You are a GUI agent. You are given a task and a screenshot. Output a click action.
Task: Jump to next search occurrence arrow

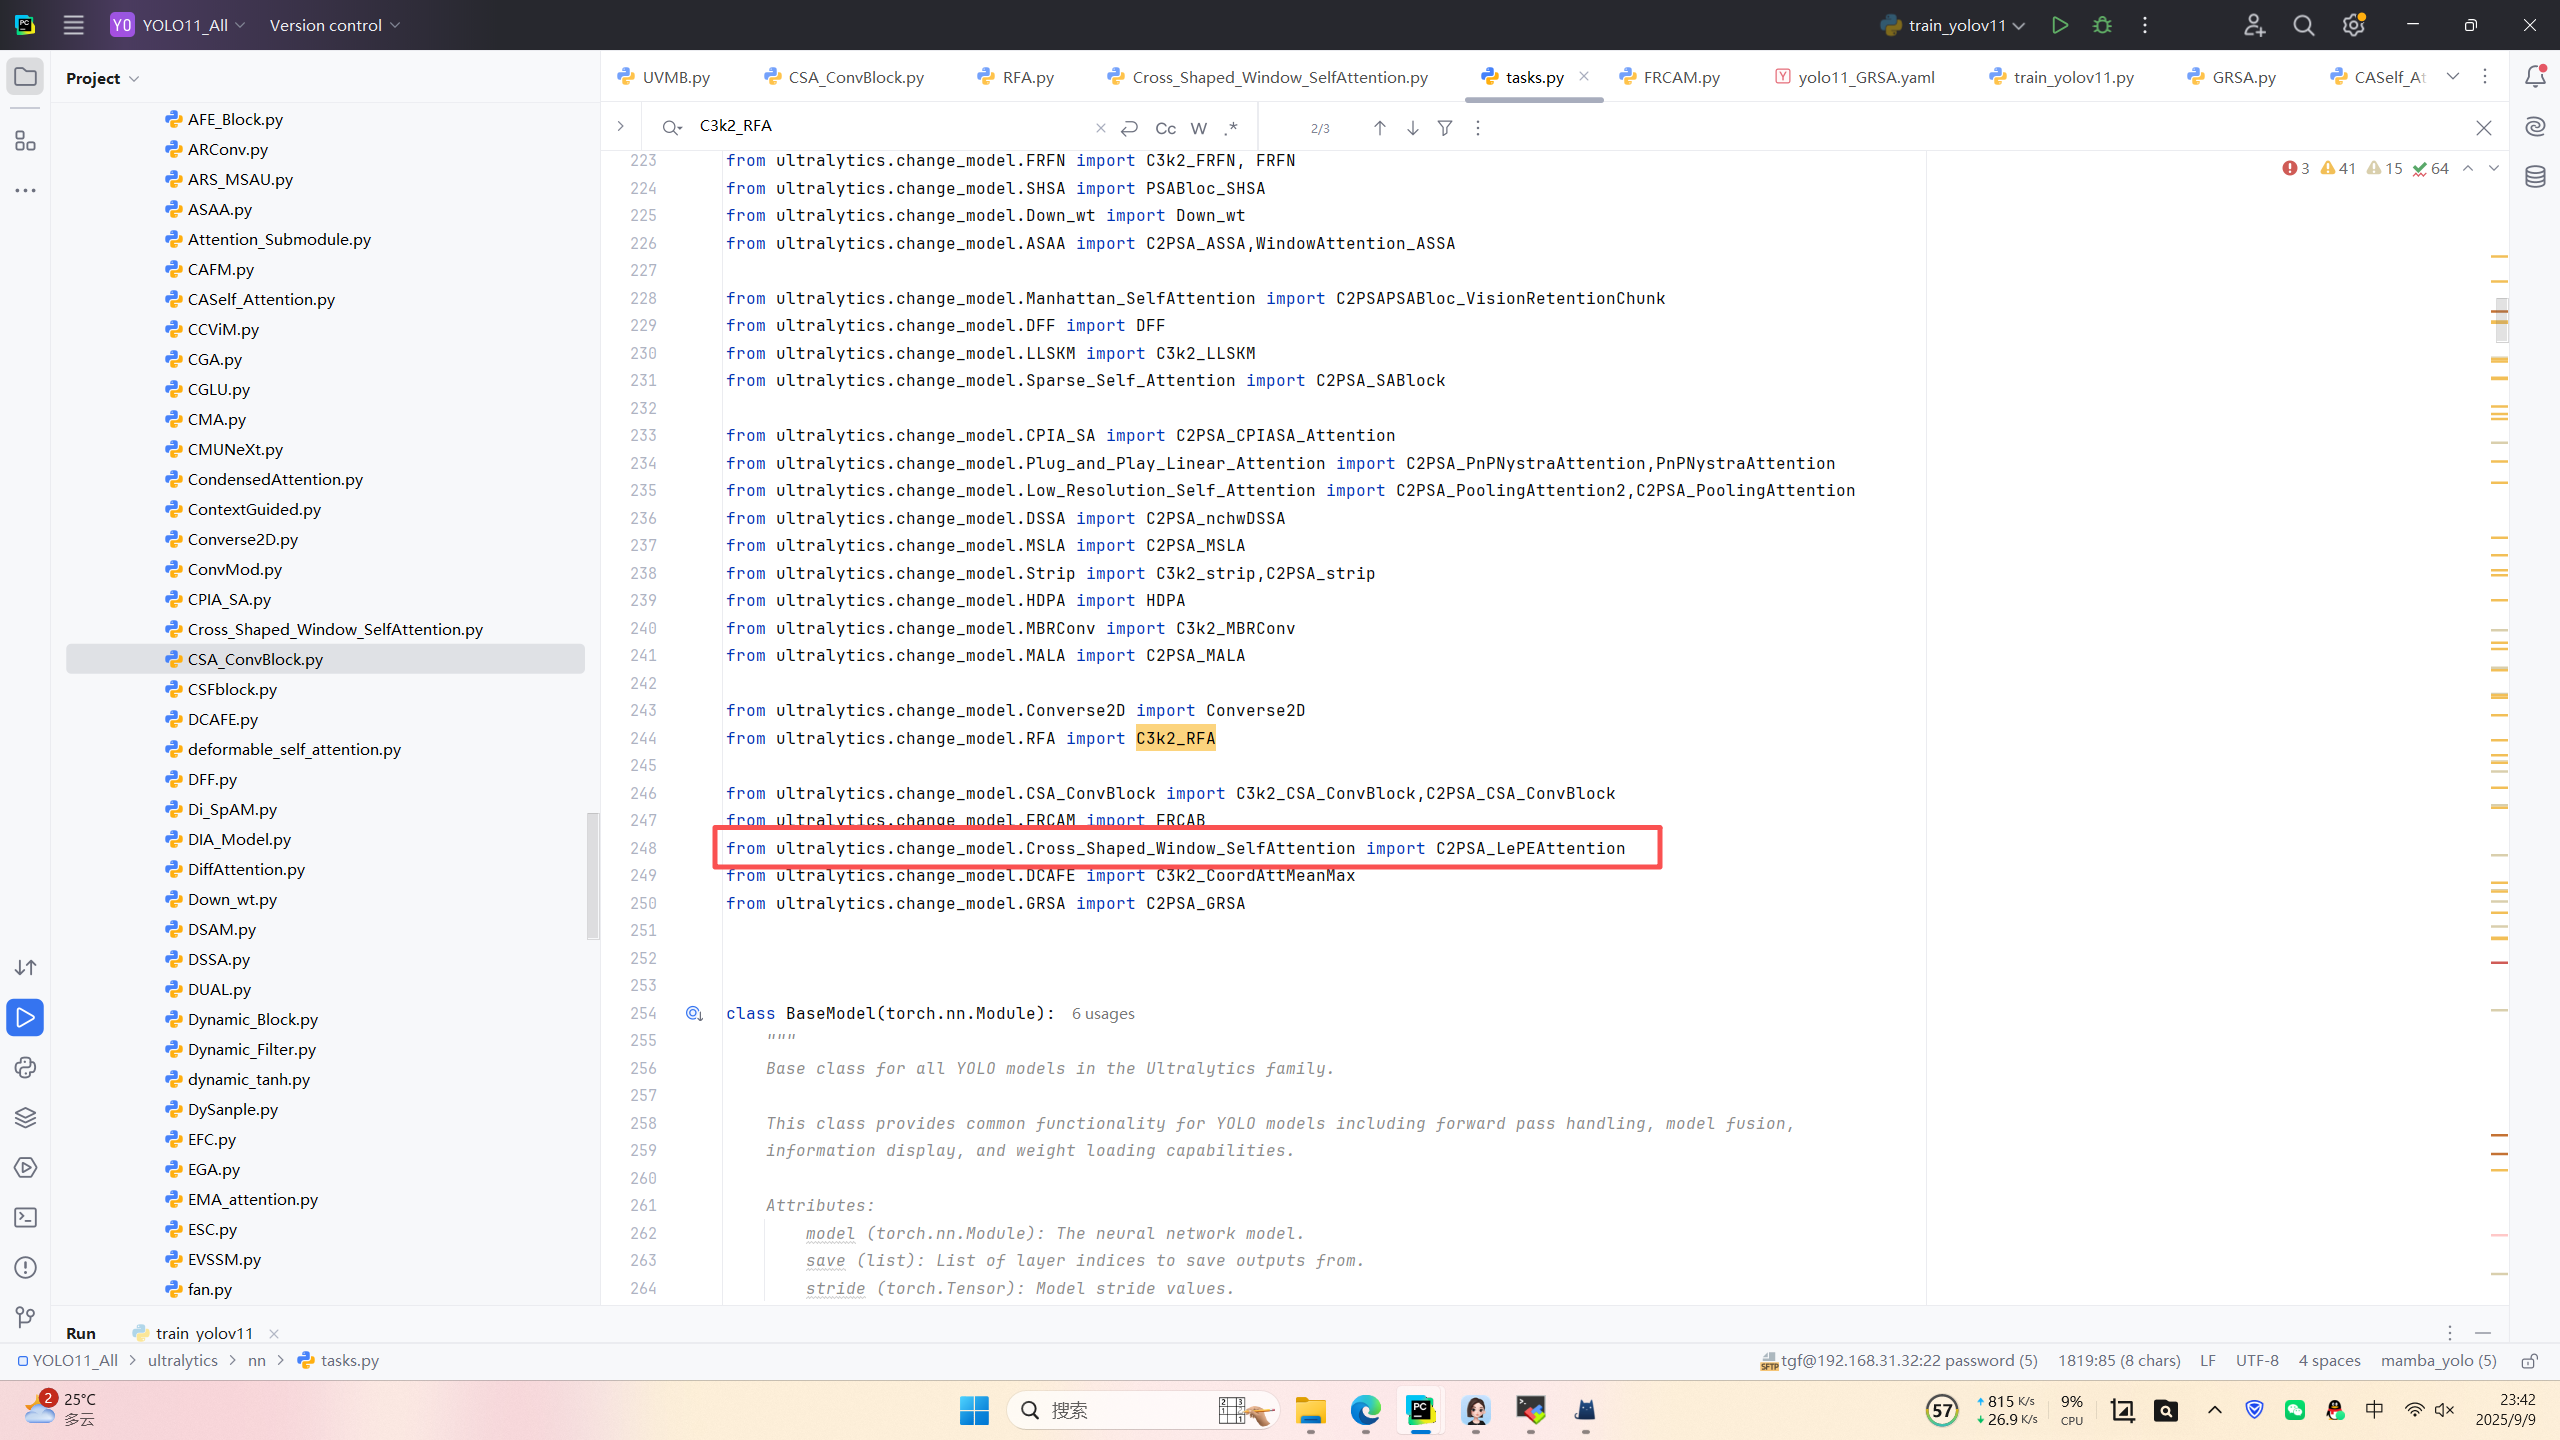click(1412, 128)
